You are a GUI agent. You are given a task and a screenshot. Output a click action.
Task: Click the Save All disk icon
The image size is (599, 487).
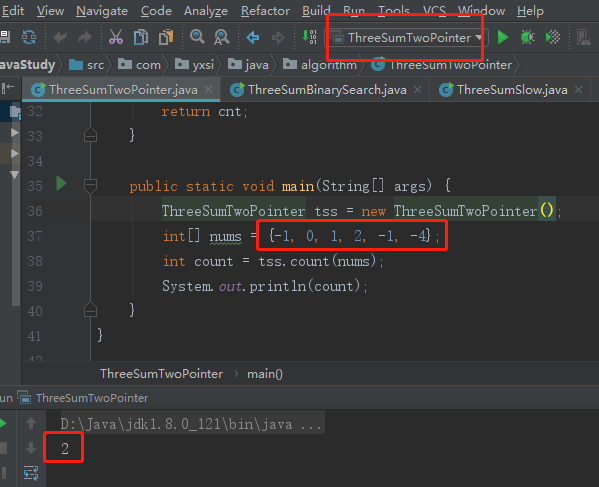(x=5, y=37)
